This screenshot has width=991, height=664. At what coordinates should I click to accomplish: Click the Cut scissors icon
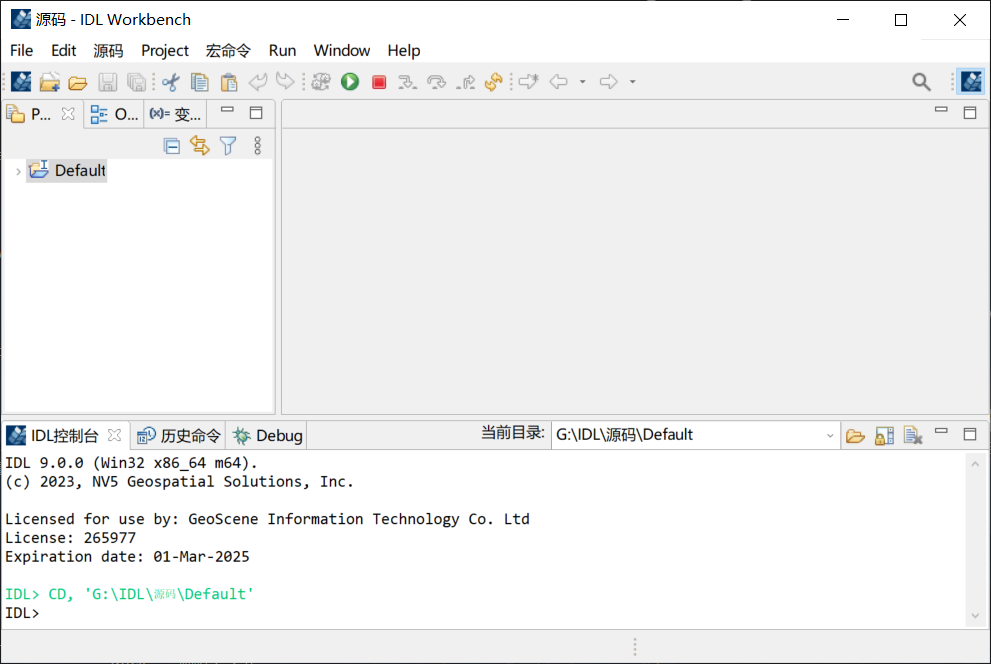171,82
